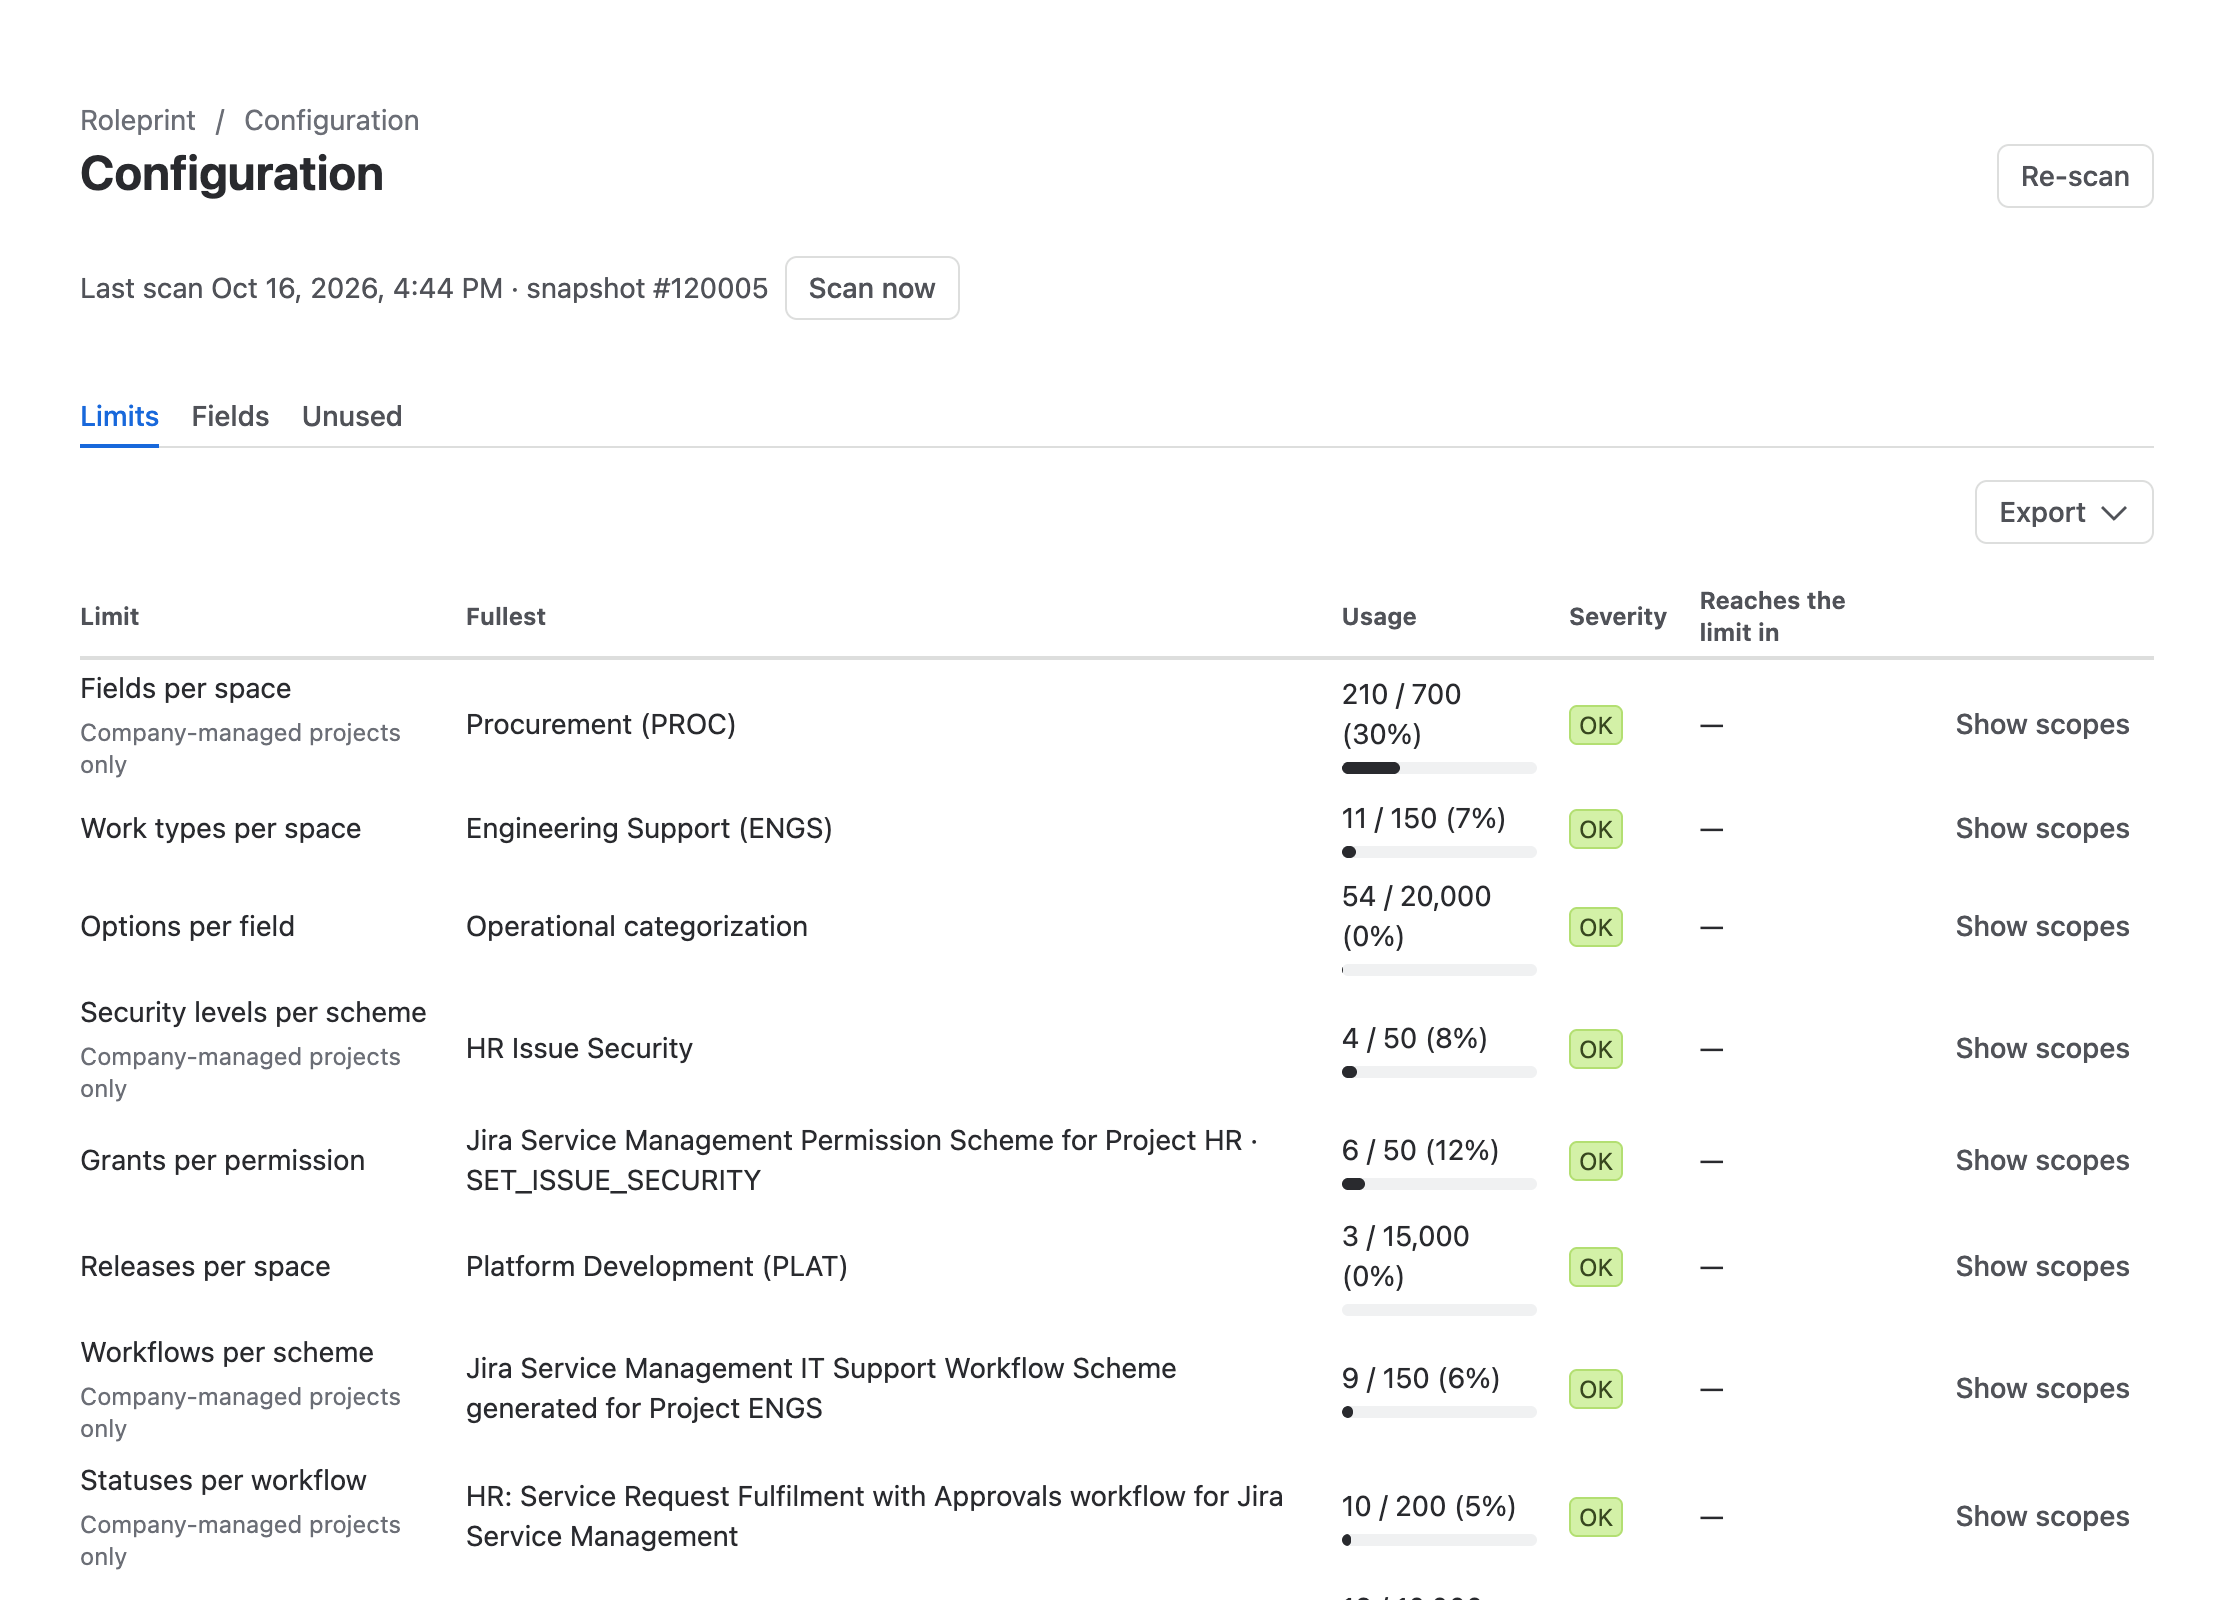The image size is (2234, 1600).
Task: Select the 'Procurement (PROC)' cell
Action: point(600,724)
